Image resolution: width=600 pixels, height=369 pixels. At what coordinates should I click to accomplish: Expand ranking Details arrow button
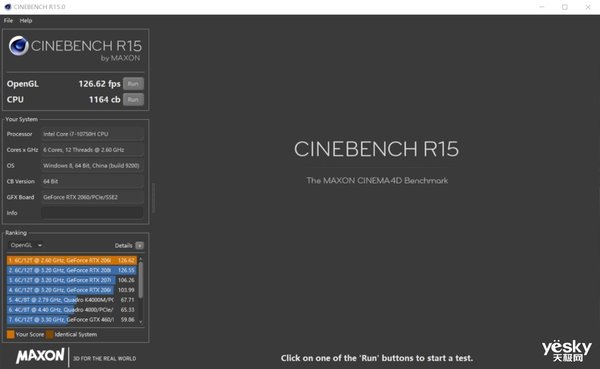point(140,245)
